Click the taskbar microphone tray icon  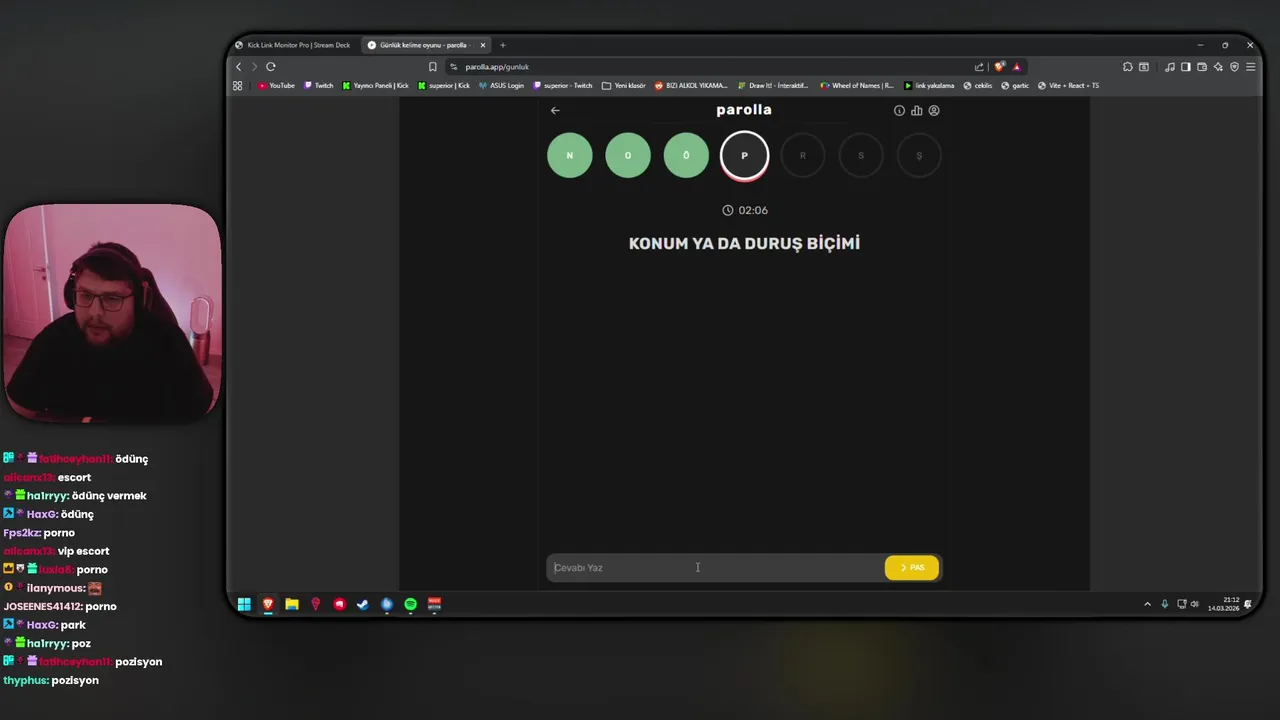(1164, 604)
